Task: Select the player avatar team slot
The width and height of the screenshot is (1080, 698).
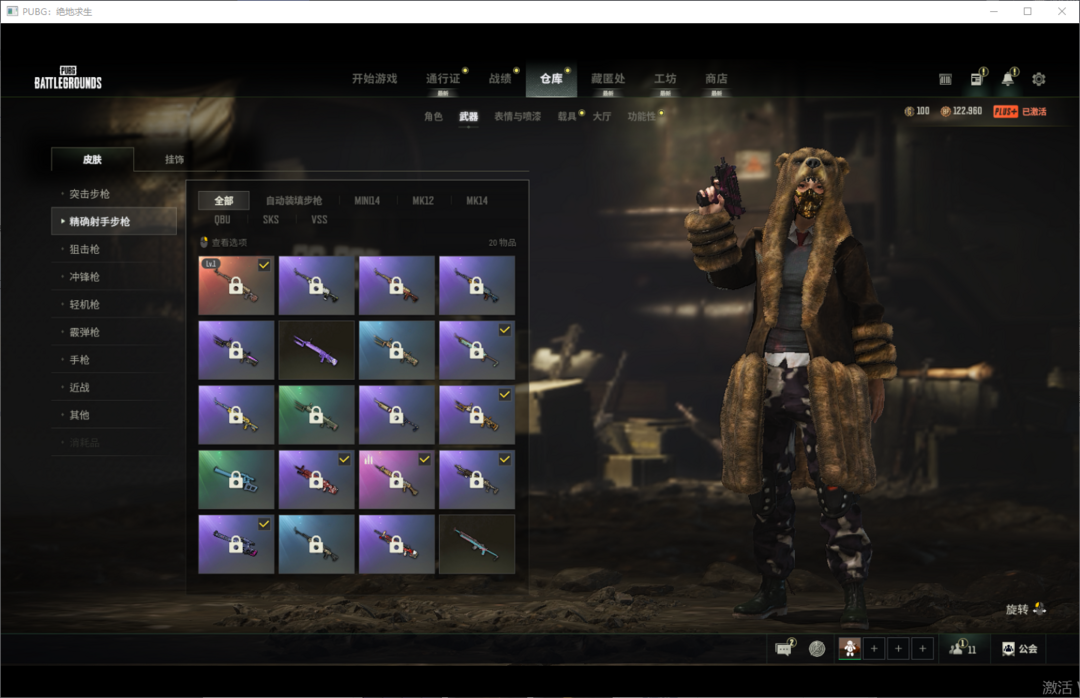Action: pyautogui.click(x=850, y=648)
